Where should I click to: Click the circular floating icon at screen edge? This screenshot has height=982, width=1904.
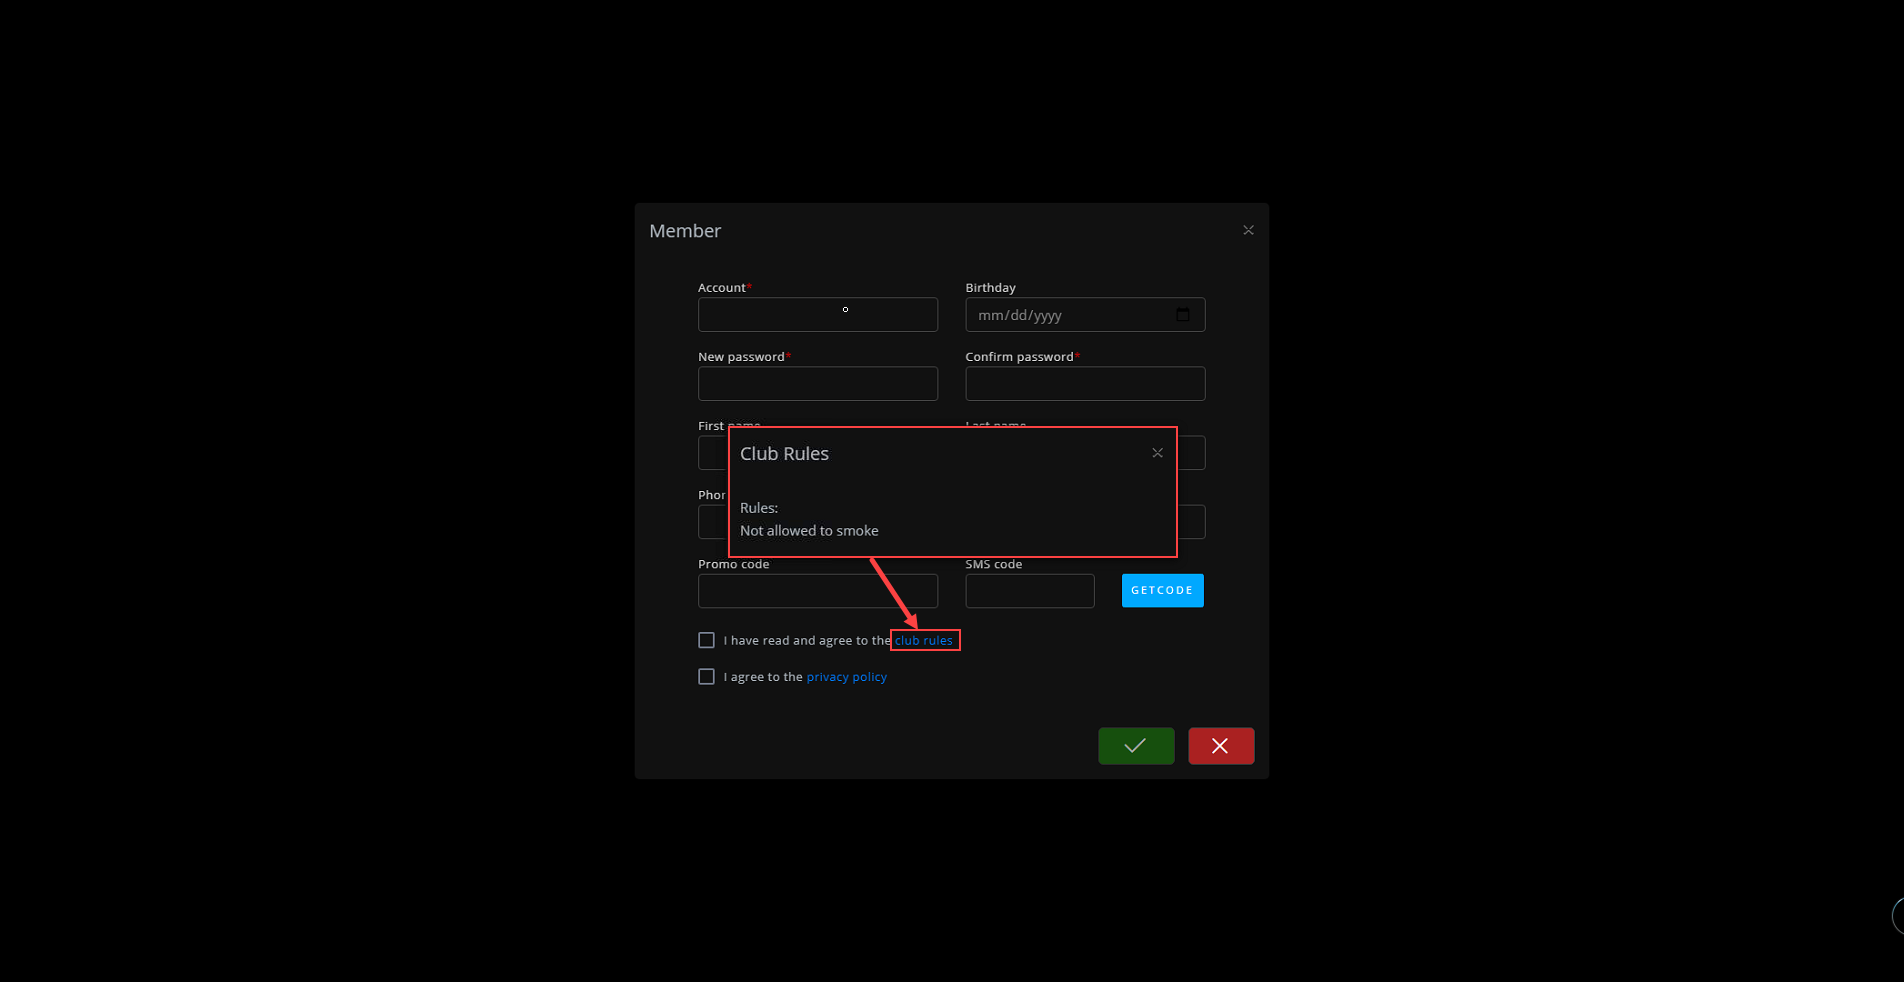[x=1897, y=916]
